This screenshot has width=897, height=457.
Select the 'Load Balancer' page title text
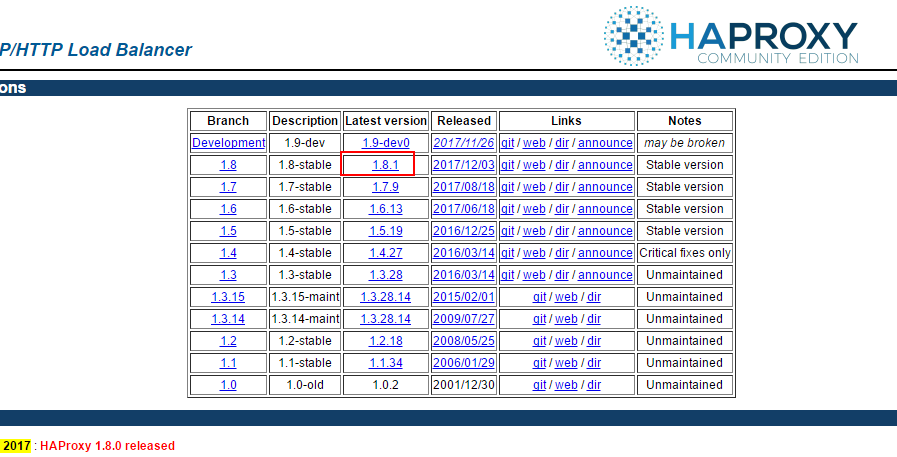click(130, 50)
